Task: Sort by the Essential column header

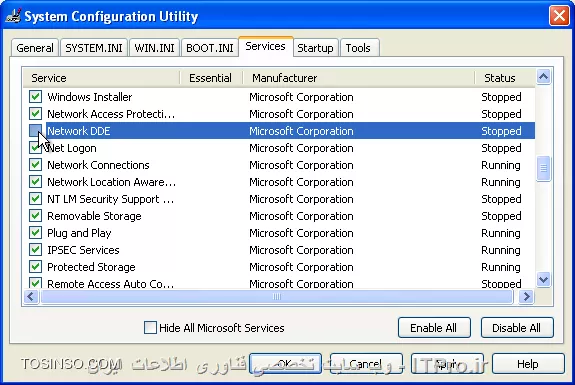Action: (x=211, y=78)
